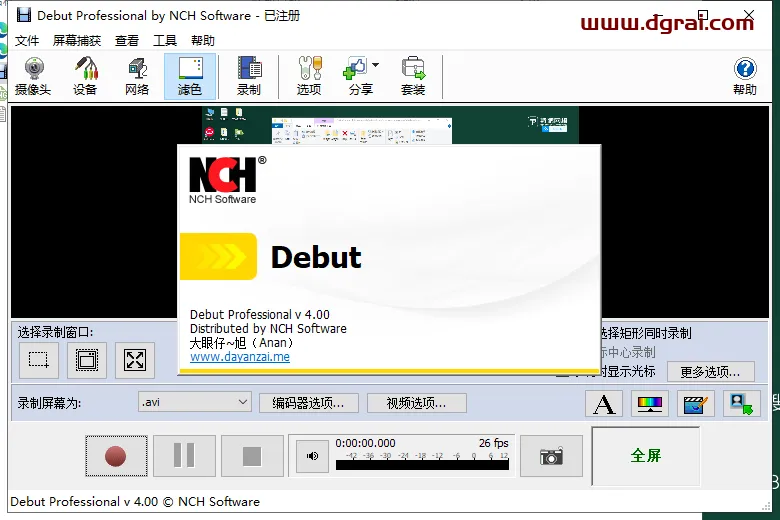Click the 编码器选项... button
This screenshot has height=520, width=780.
(308, 403)
